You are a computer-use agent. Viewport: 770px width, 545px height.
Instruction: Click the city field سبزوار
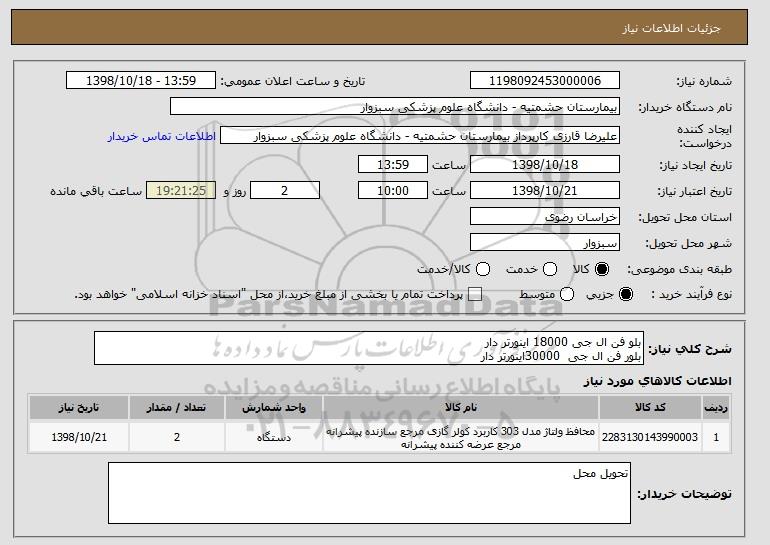click(x=545, y=243)
